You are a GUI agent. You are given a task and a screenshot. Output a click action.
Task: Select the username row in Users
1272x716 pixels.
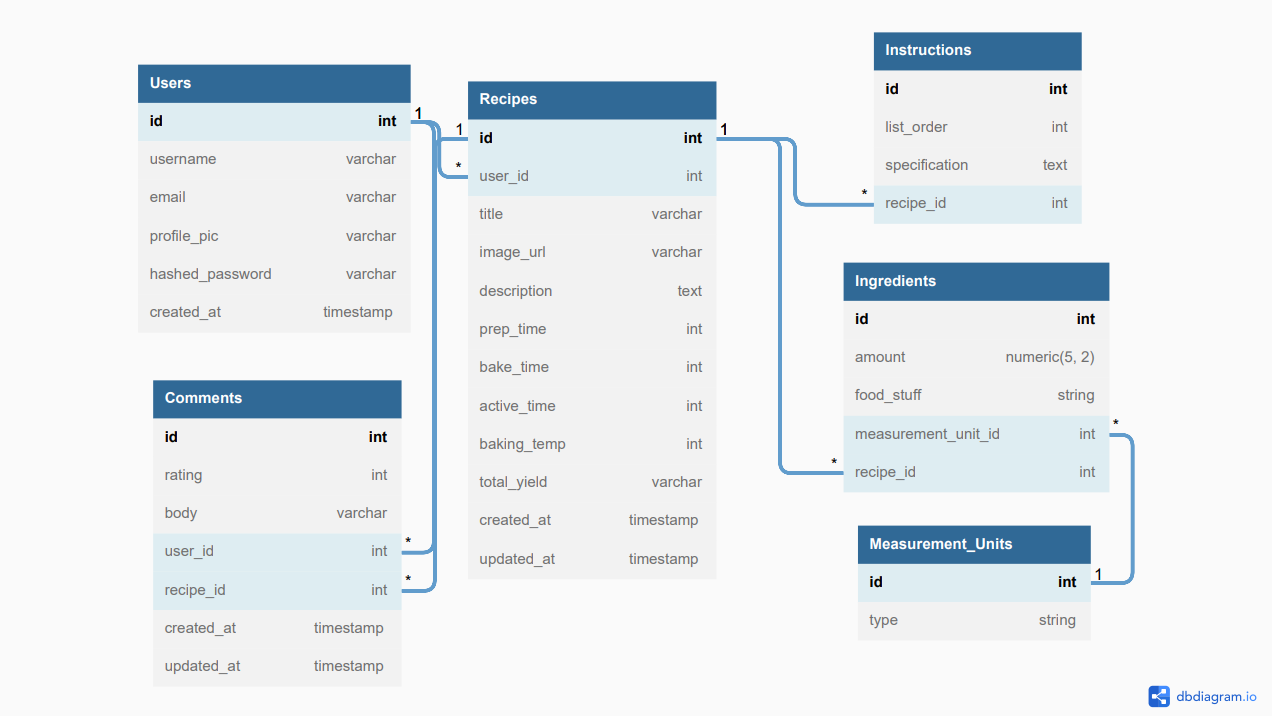pos(274,159)
